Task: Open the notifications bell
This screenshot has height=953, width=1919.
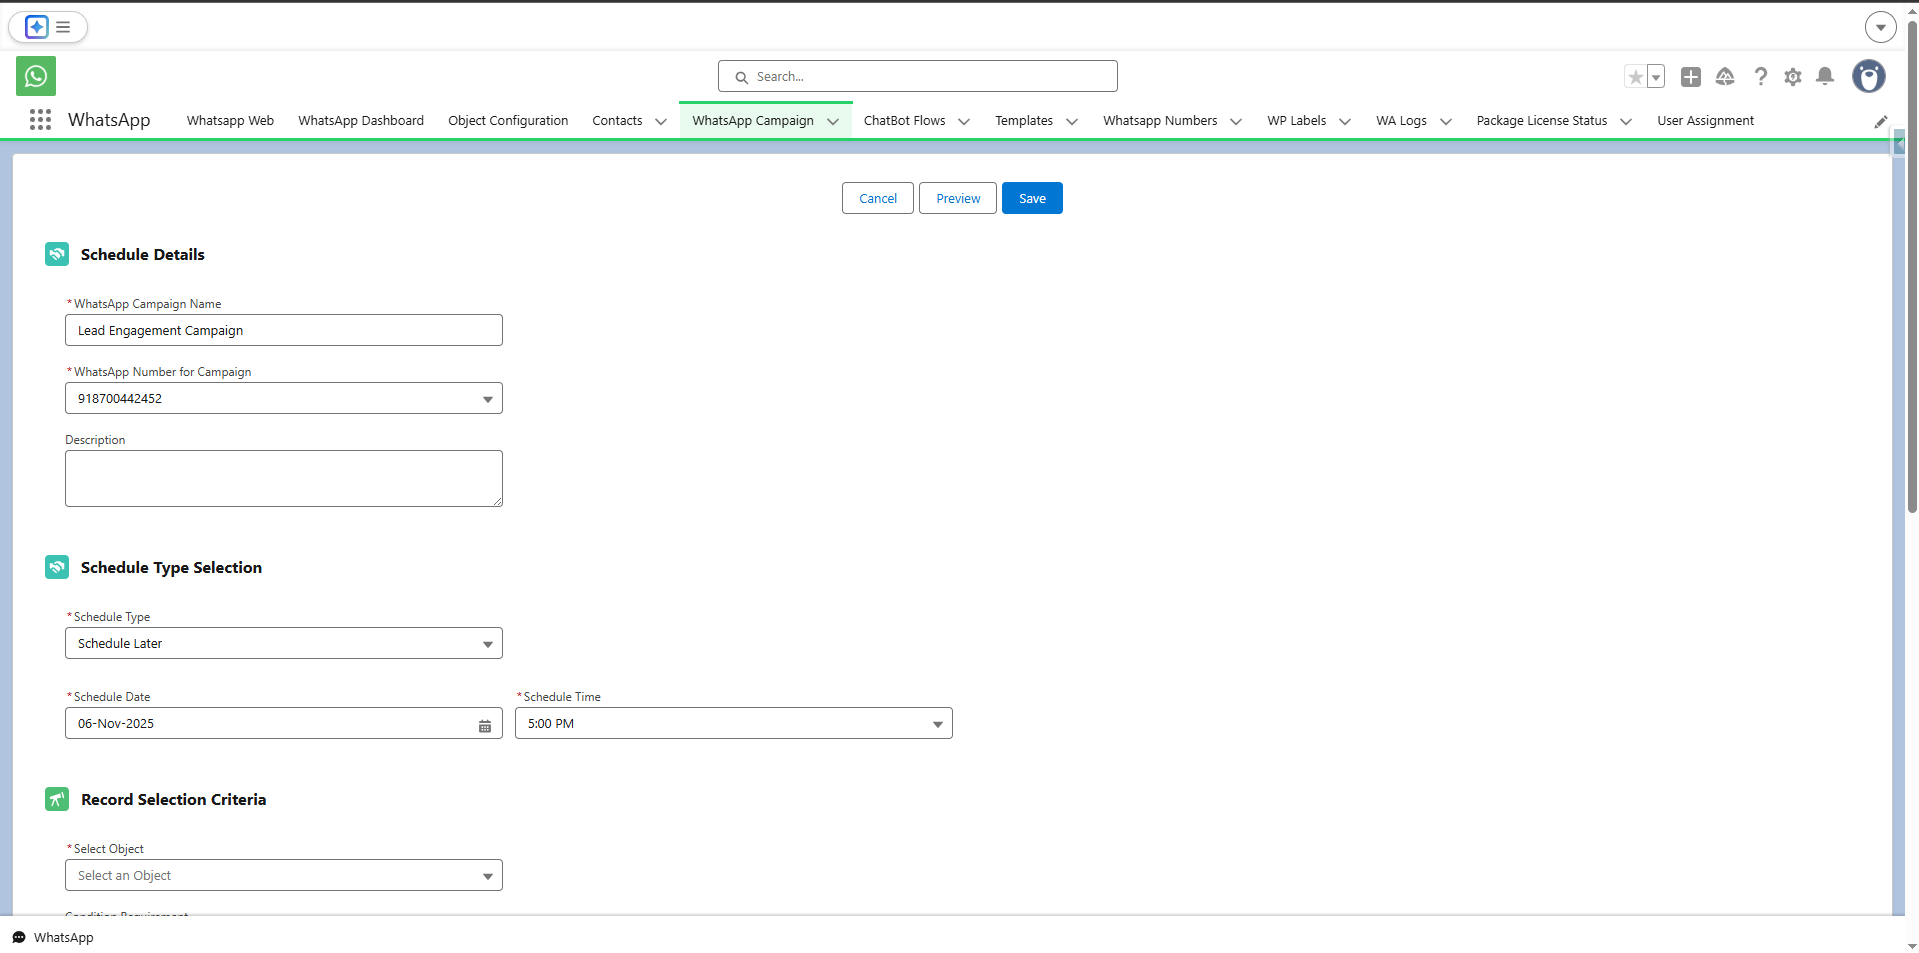Action: click(1825, 76)
